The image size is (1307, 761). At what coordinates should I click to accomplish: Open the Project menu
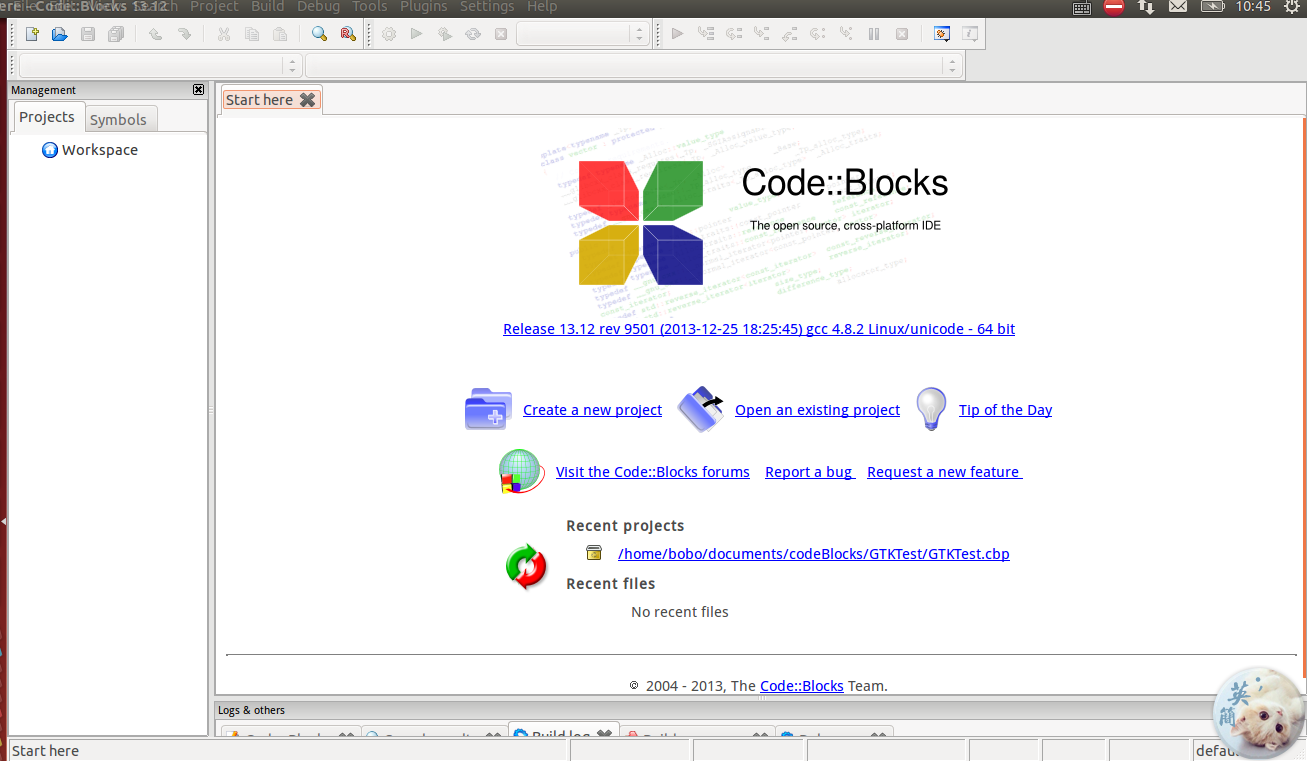(214, 7)
